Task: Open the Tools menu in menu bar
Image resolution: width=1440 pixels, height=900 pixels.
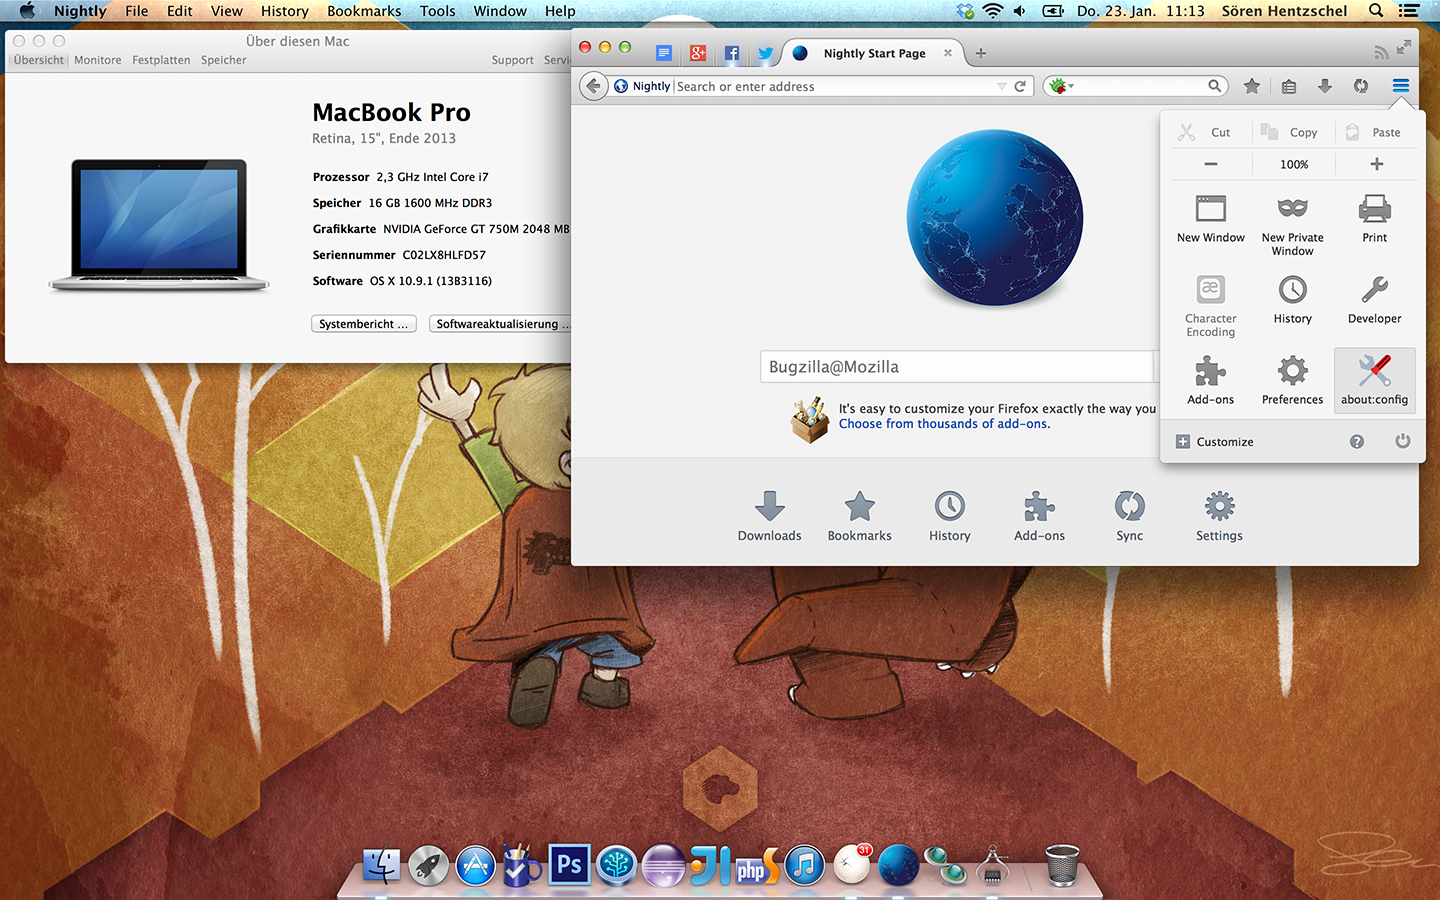Action: 437,11
